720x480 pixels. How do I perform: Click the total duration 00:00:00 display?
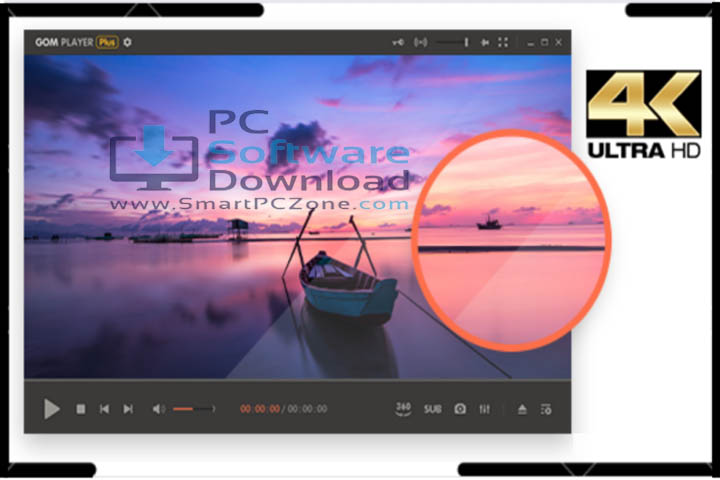coord(308,409)
